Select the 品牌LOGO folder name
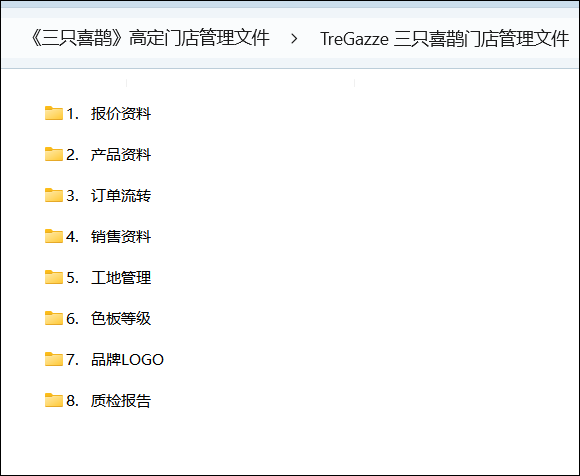 [x=127, y=360]
